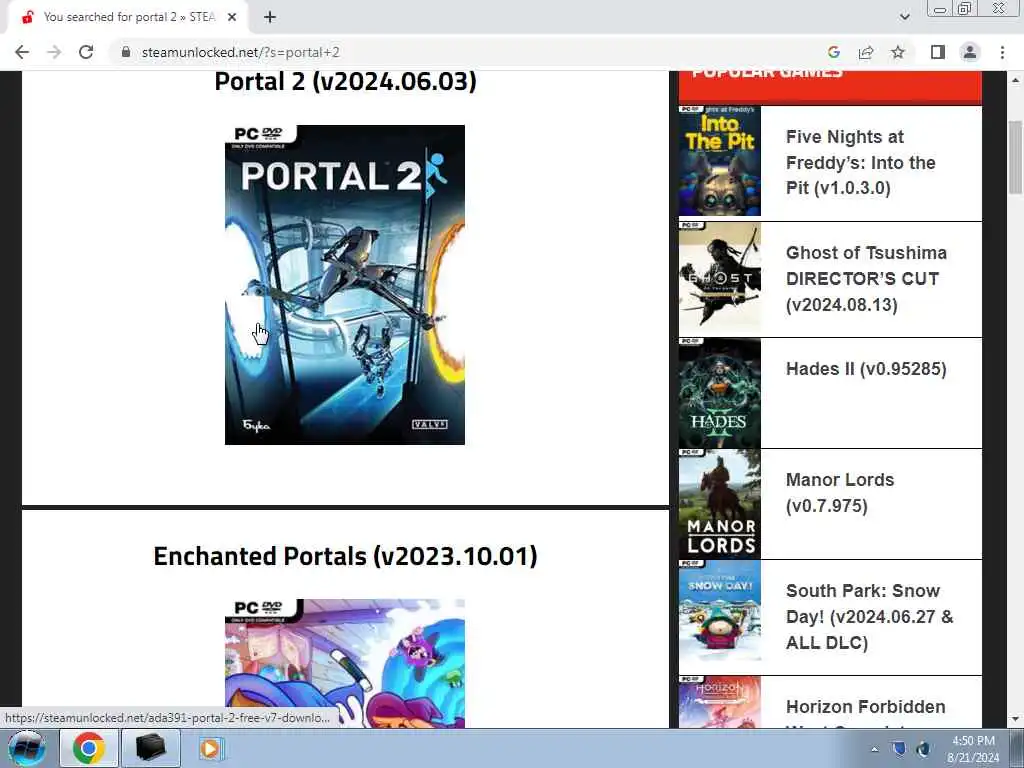1024x768 pixels.
Task: Click the address bar URL
Action: point(241,52)
